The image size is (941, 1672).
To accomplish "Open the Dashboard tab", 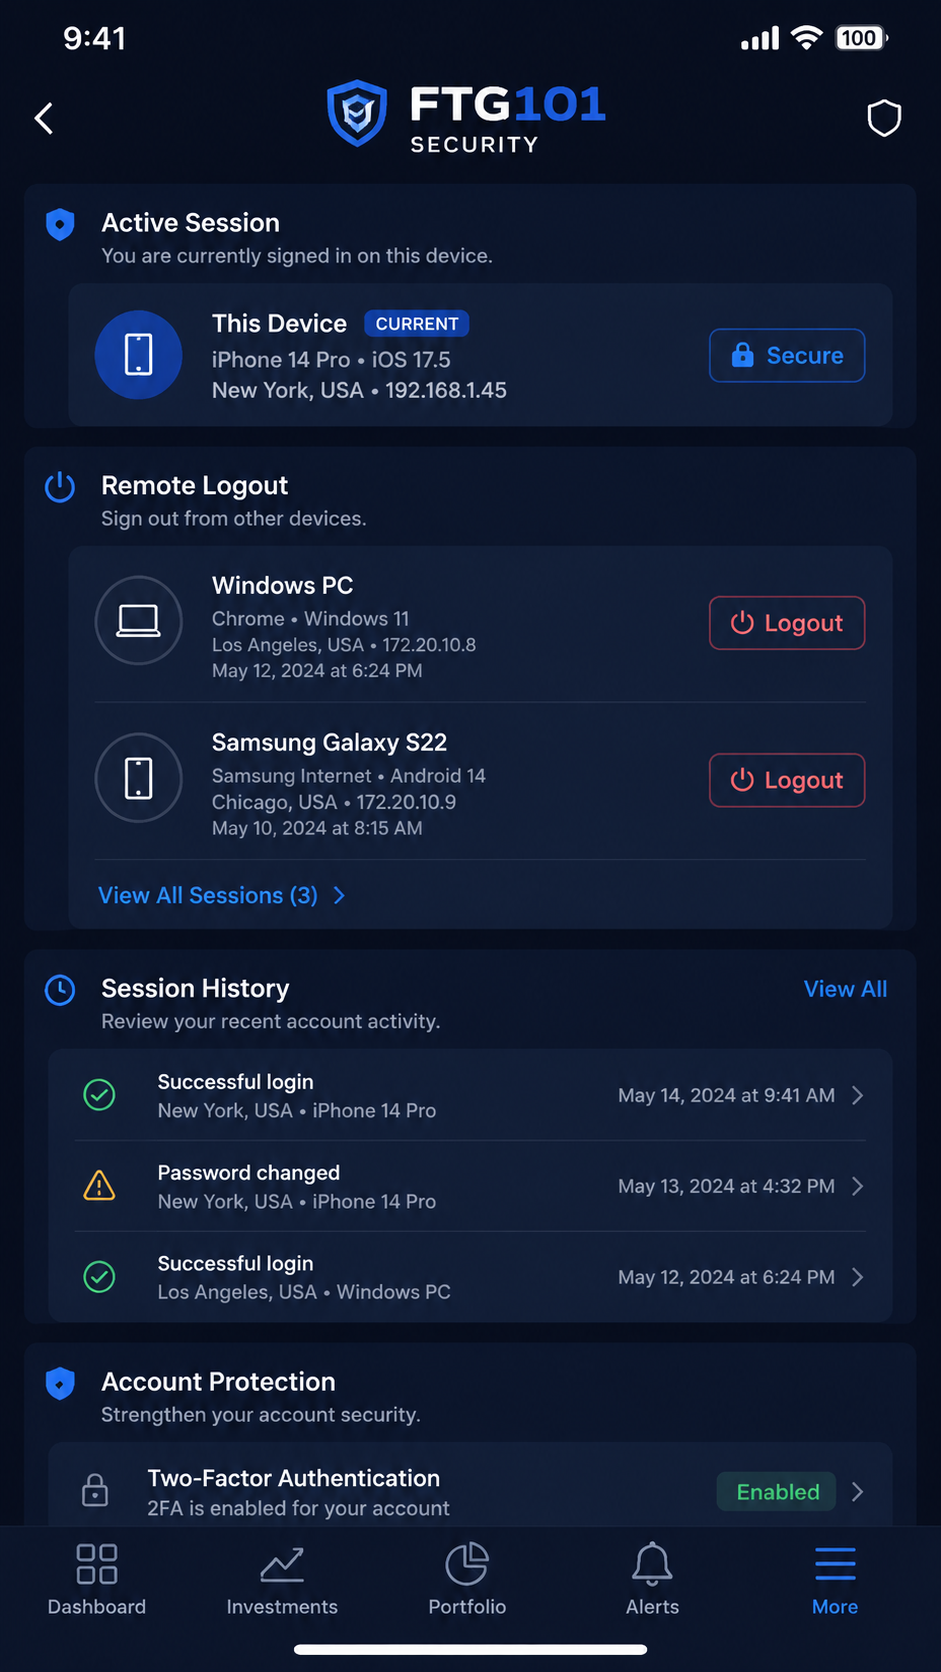I will pos(97,1579).
